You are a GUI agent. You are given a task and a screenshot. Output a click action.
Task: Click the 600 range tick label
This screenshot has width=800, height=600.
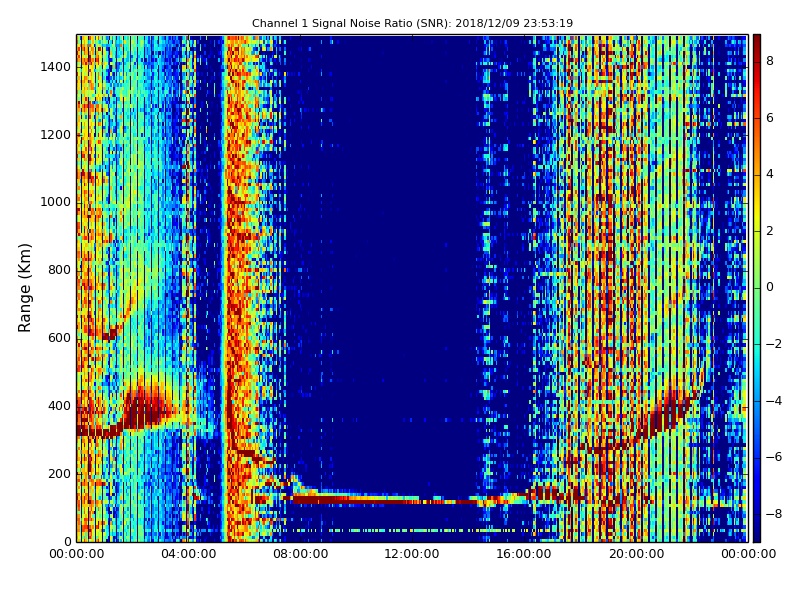[x=59, y=338]
